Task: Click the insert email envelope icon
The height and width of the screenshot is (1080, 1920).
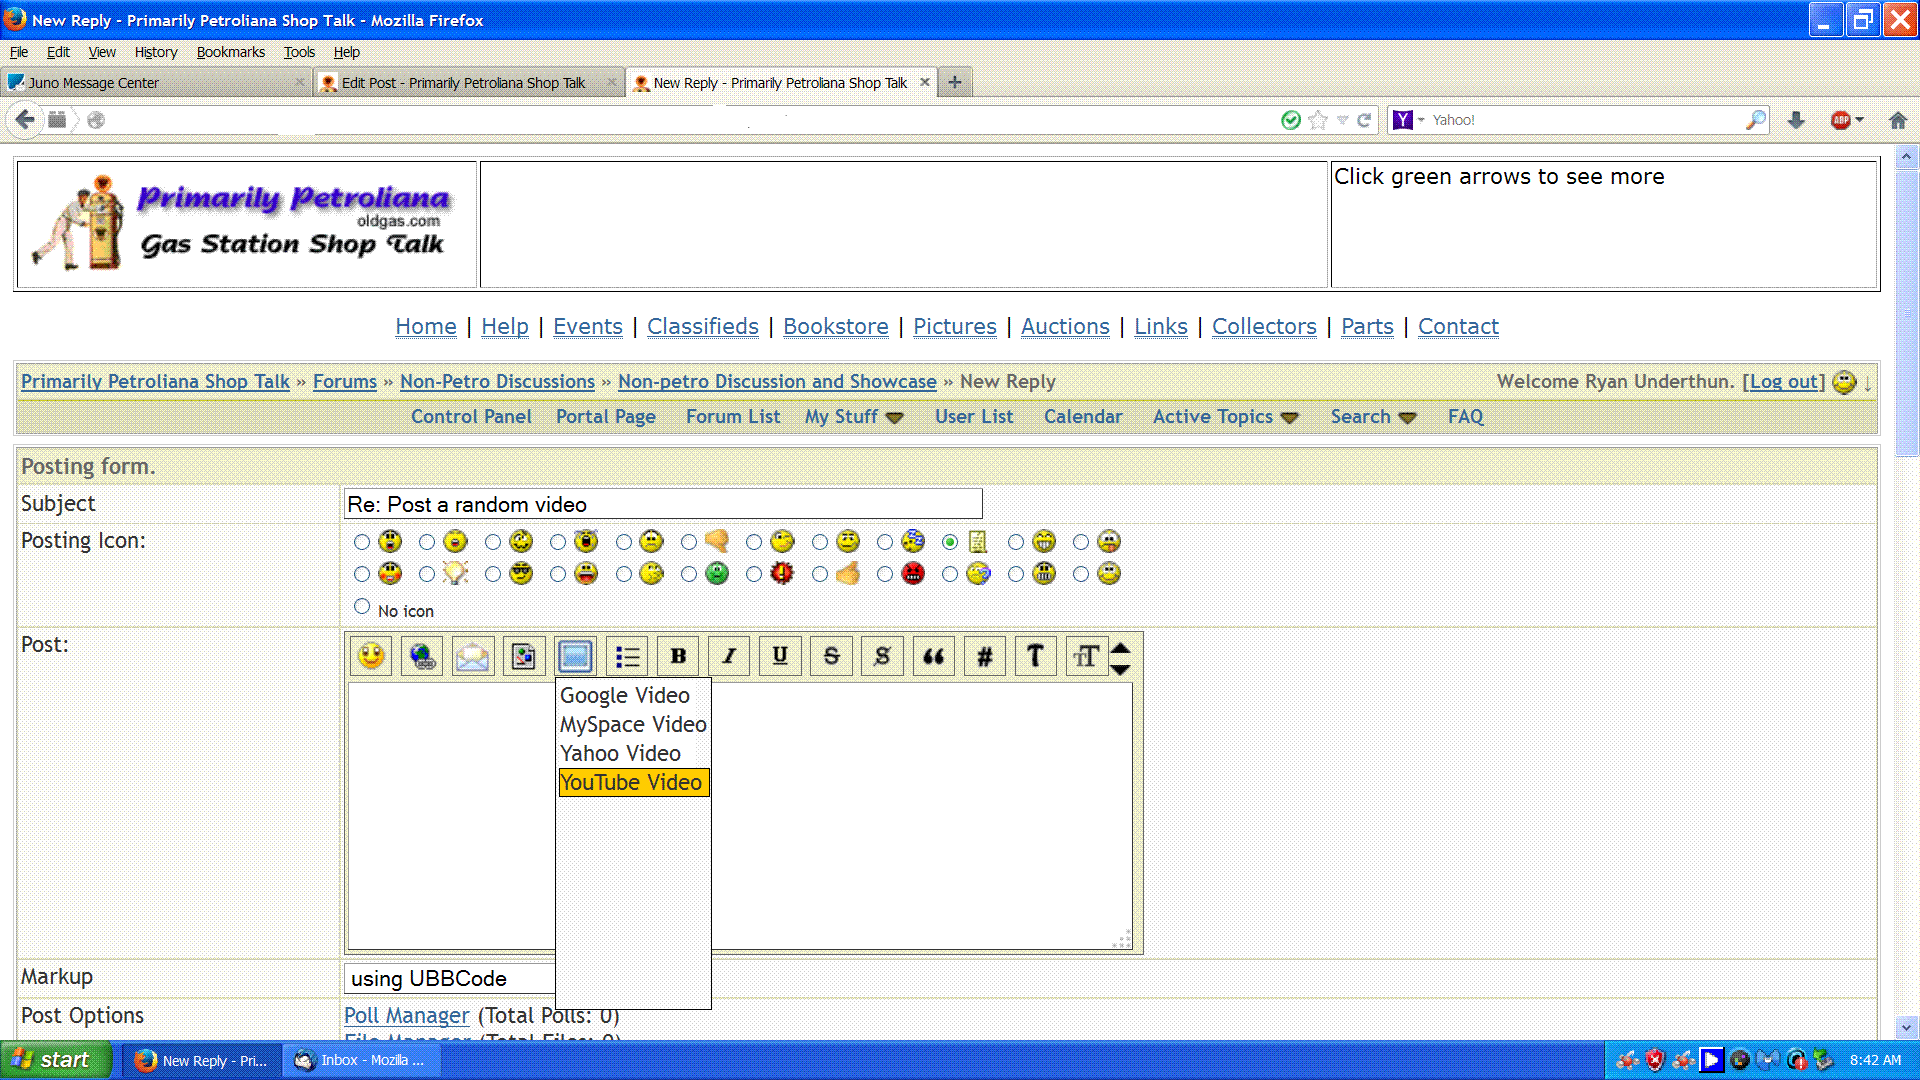Action: point(473,656)
